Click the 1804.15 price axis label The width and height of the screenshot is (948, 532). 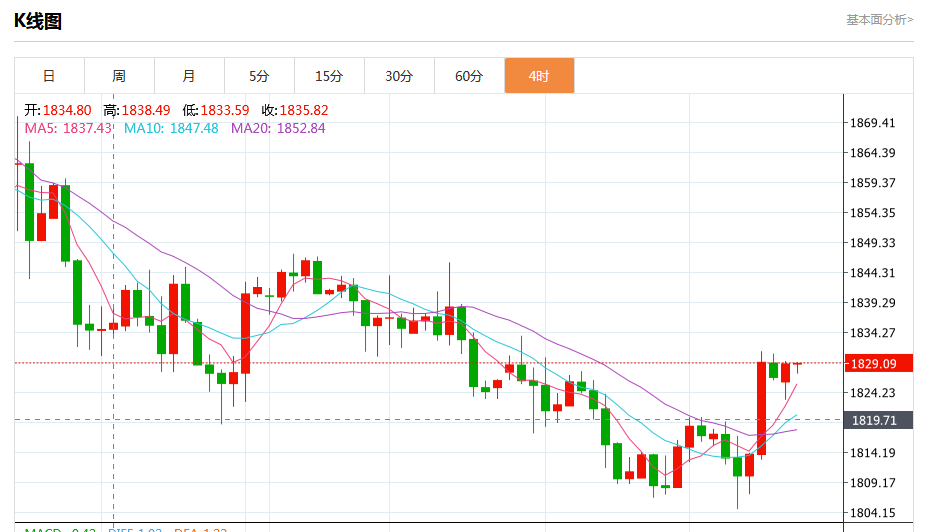tap(872, 513)
